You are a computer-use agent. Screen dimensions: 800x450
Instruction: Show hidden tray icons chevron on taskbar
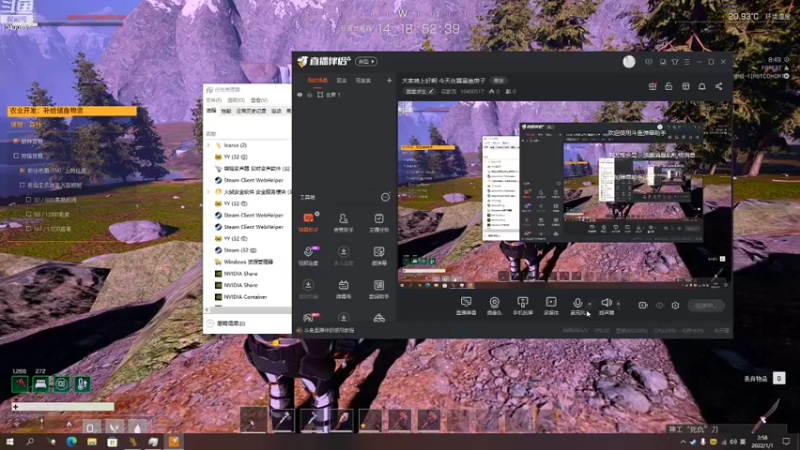pyautogui.click(x=683, y=442)
